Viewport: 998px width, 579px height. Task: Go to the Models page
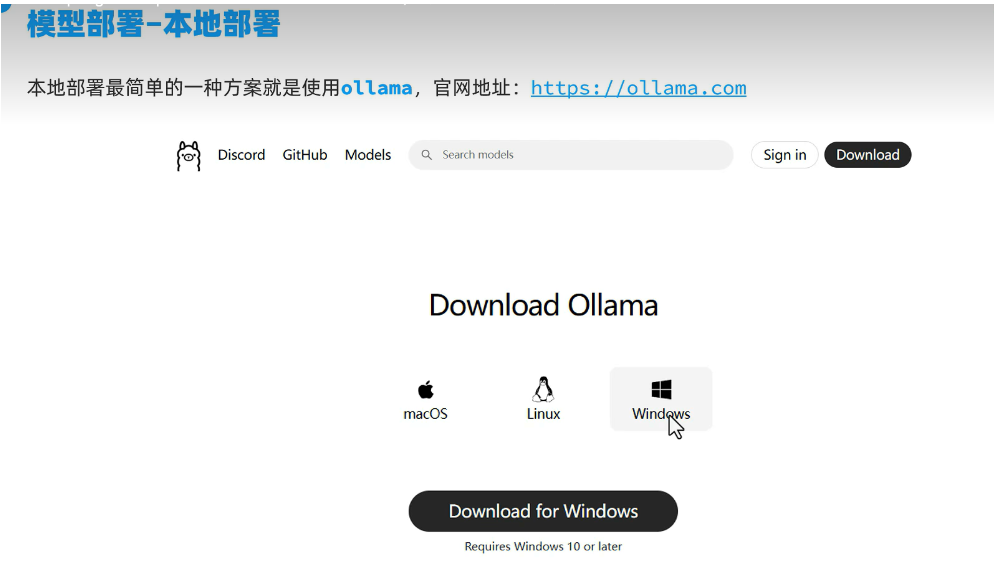coord(368,155)
